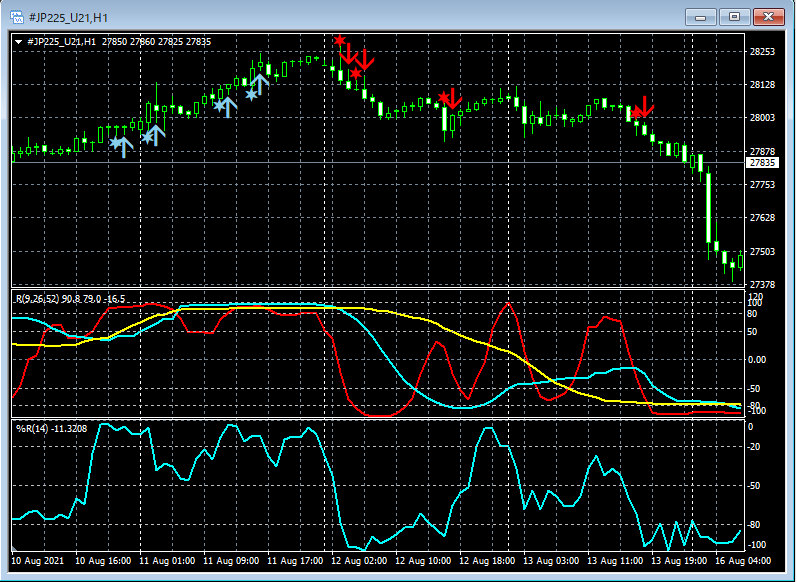Expand the triangle menu beside #JP225_U21,H1 label
The image size is (797, 582).
(20, 41)
